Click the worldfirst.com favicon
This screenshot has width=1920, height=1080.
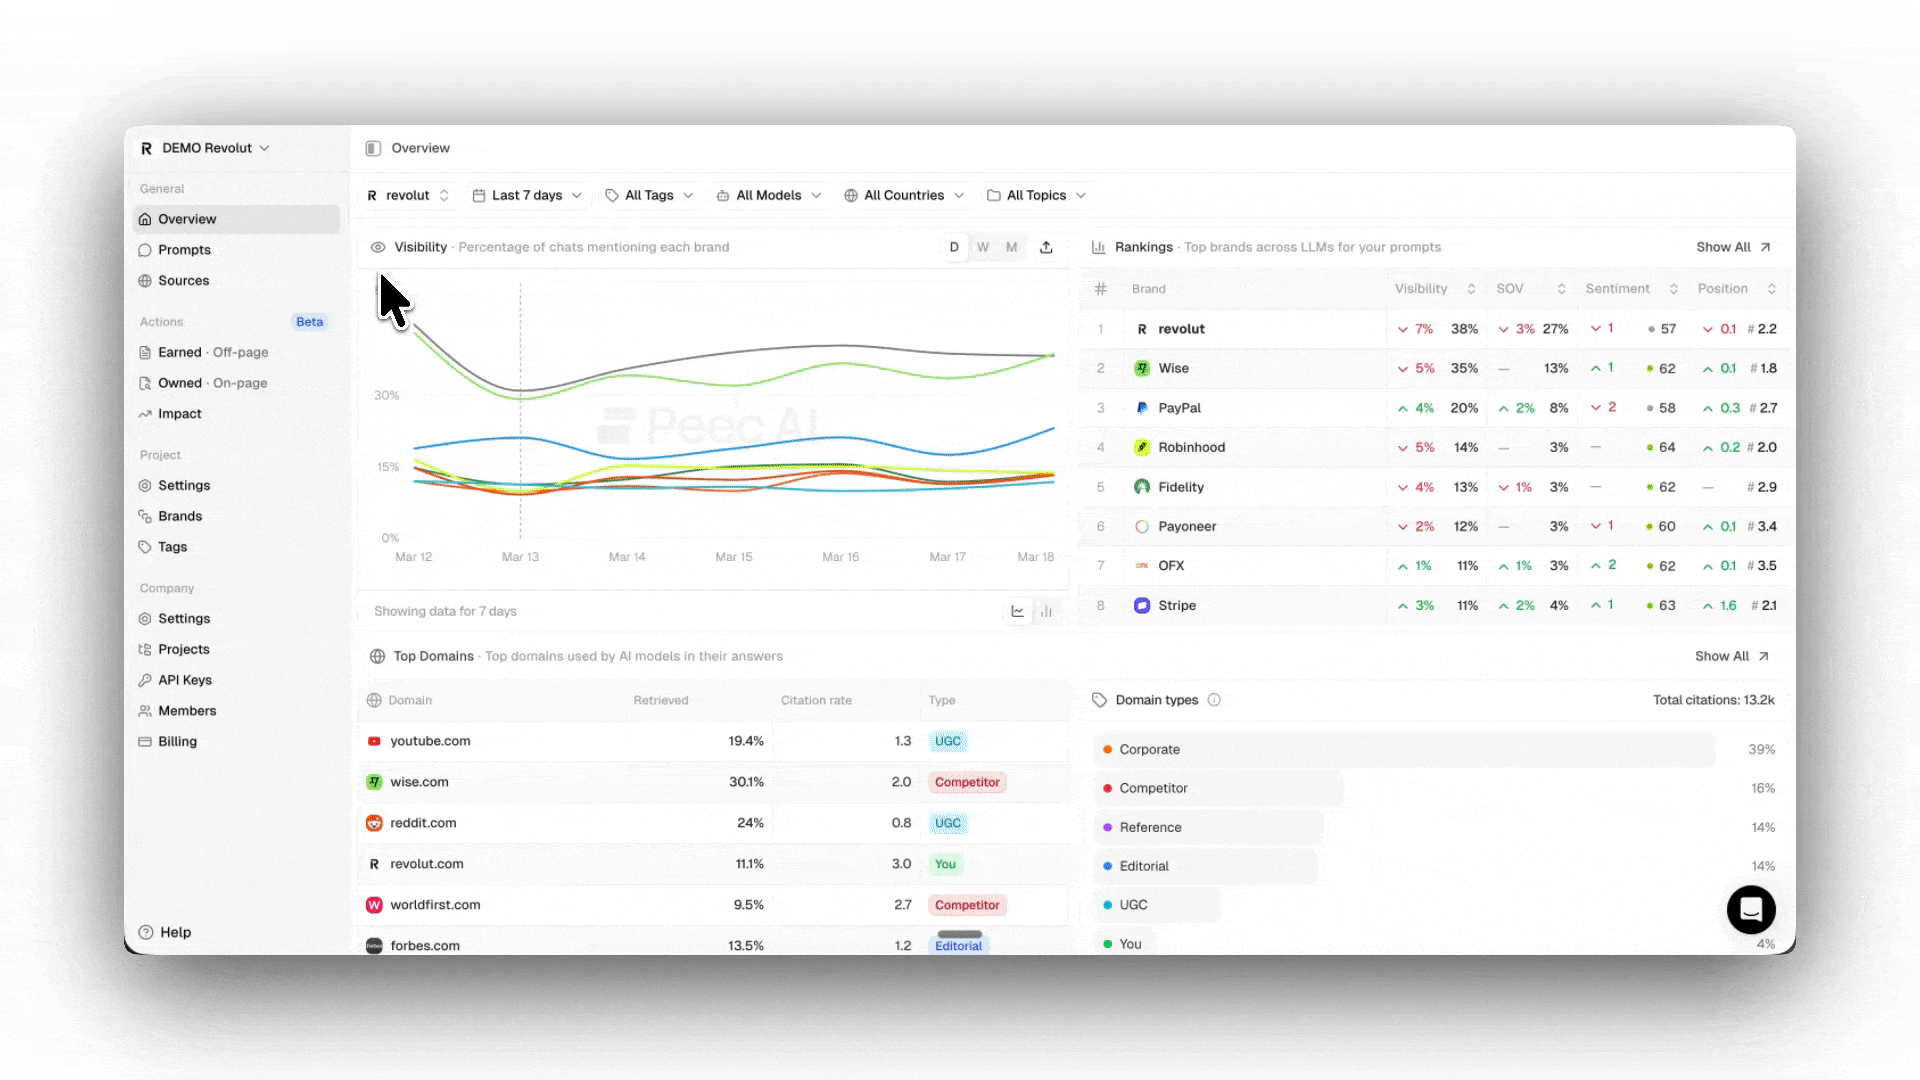(x=374, y=905)
